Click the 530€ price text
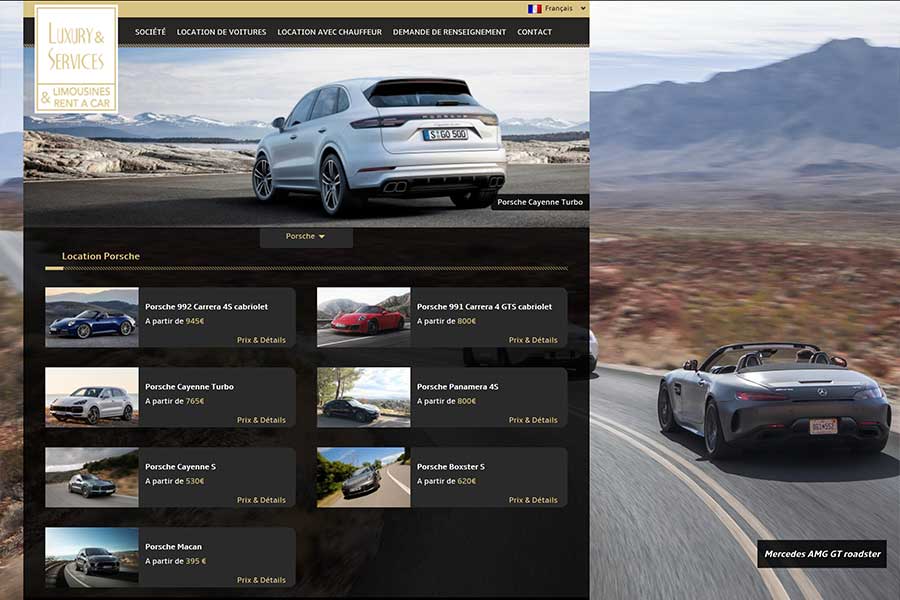Screen dimensions: 900x600 tap(195, 481)
